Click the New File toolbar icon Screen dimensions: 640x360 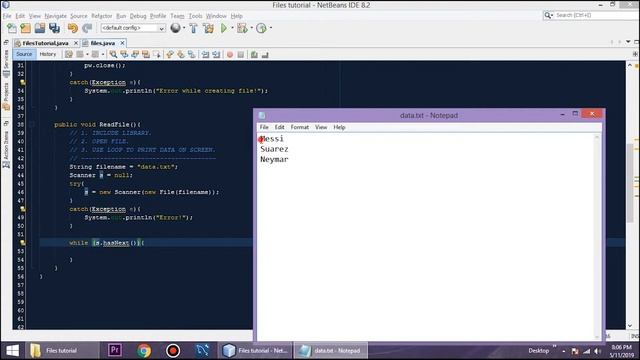(x=12, y=28)
